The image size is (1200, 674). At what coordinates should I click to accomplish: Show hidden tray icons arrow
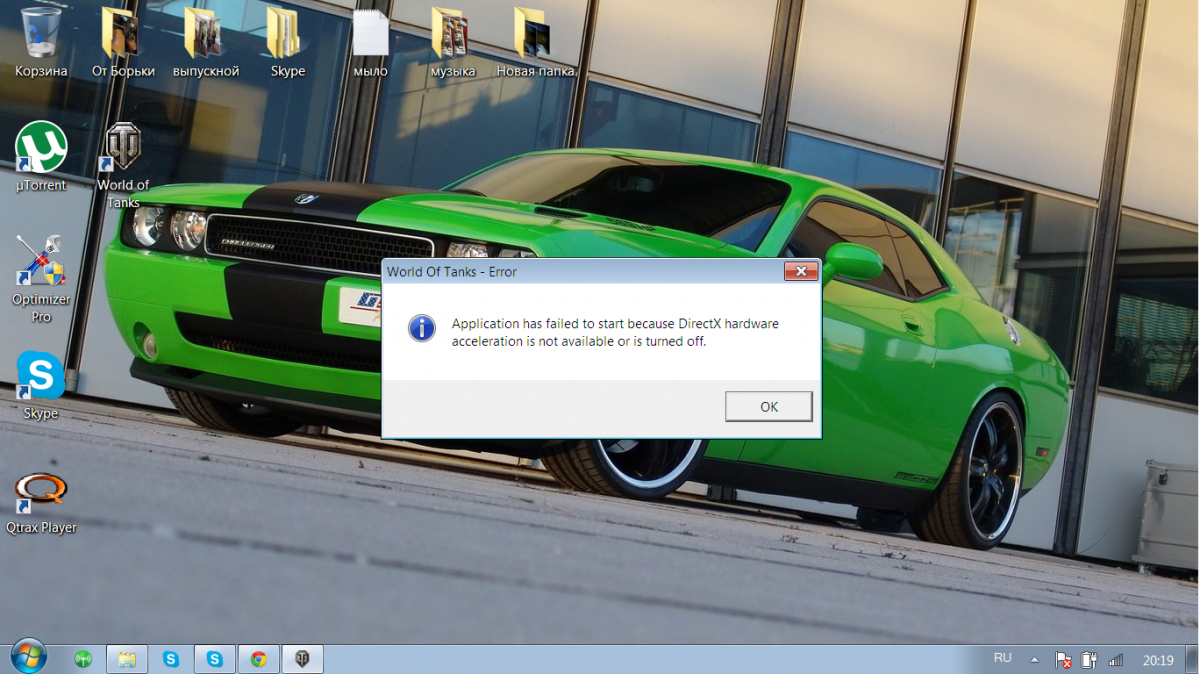[x=1035, y=660]
